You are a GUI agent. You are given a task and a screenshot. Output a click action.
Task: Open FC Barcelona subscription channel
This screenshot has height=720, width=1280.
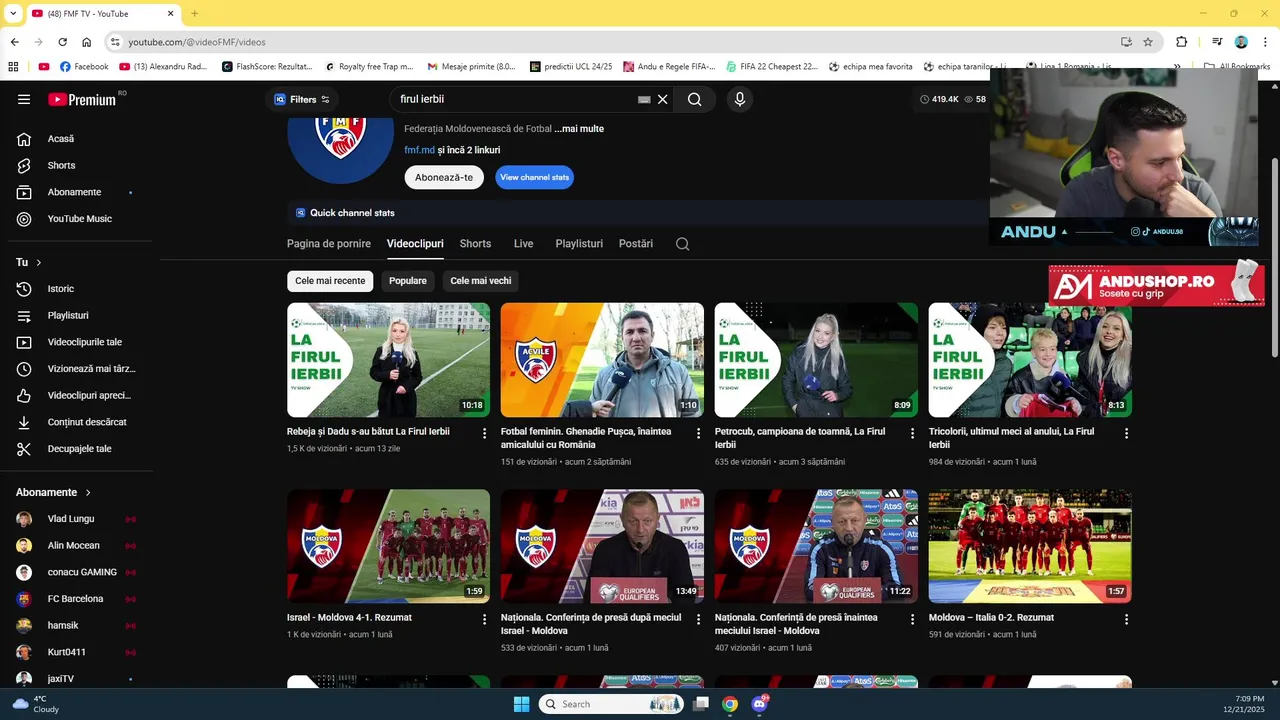pos(77,599)
